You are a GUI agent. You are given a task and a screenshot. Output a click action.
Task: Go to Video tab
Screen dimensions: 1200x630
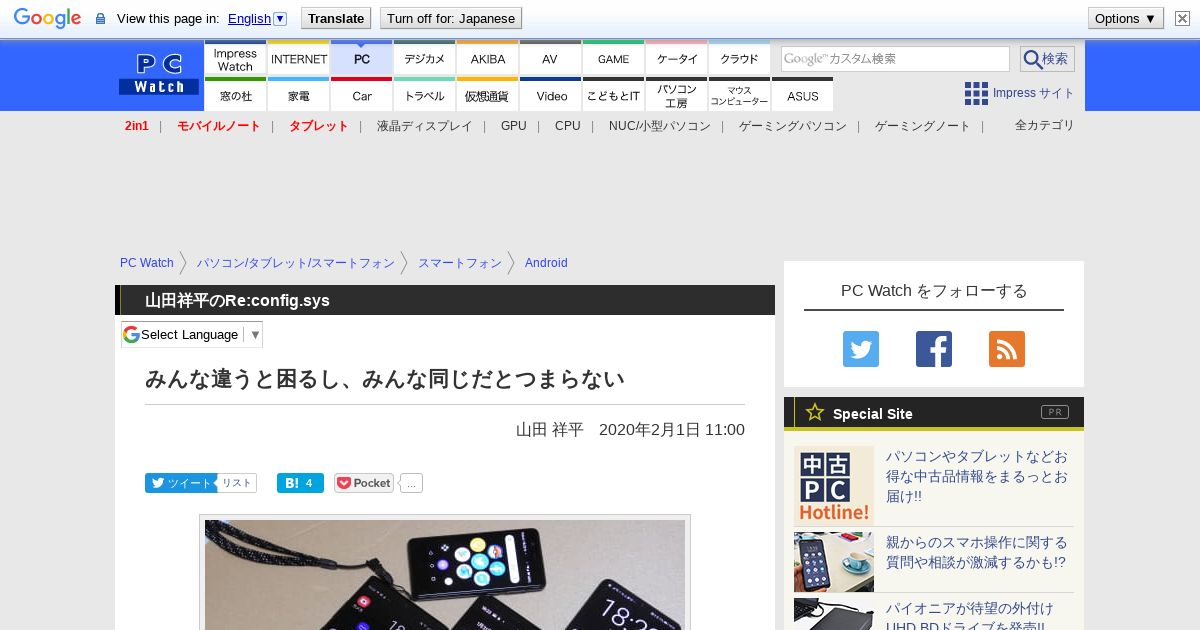click(551, 95)
